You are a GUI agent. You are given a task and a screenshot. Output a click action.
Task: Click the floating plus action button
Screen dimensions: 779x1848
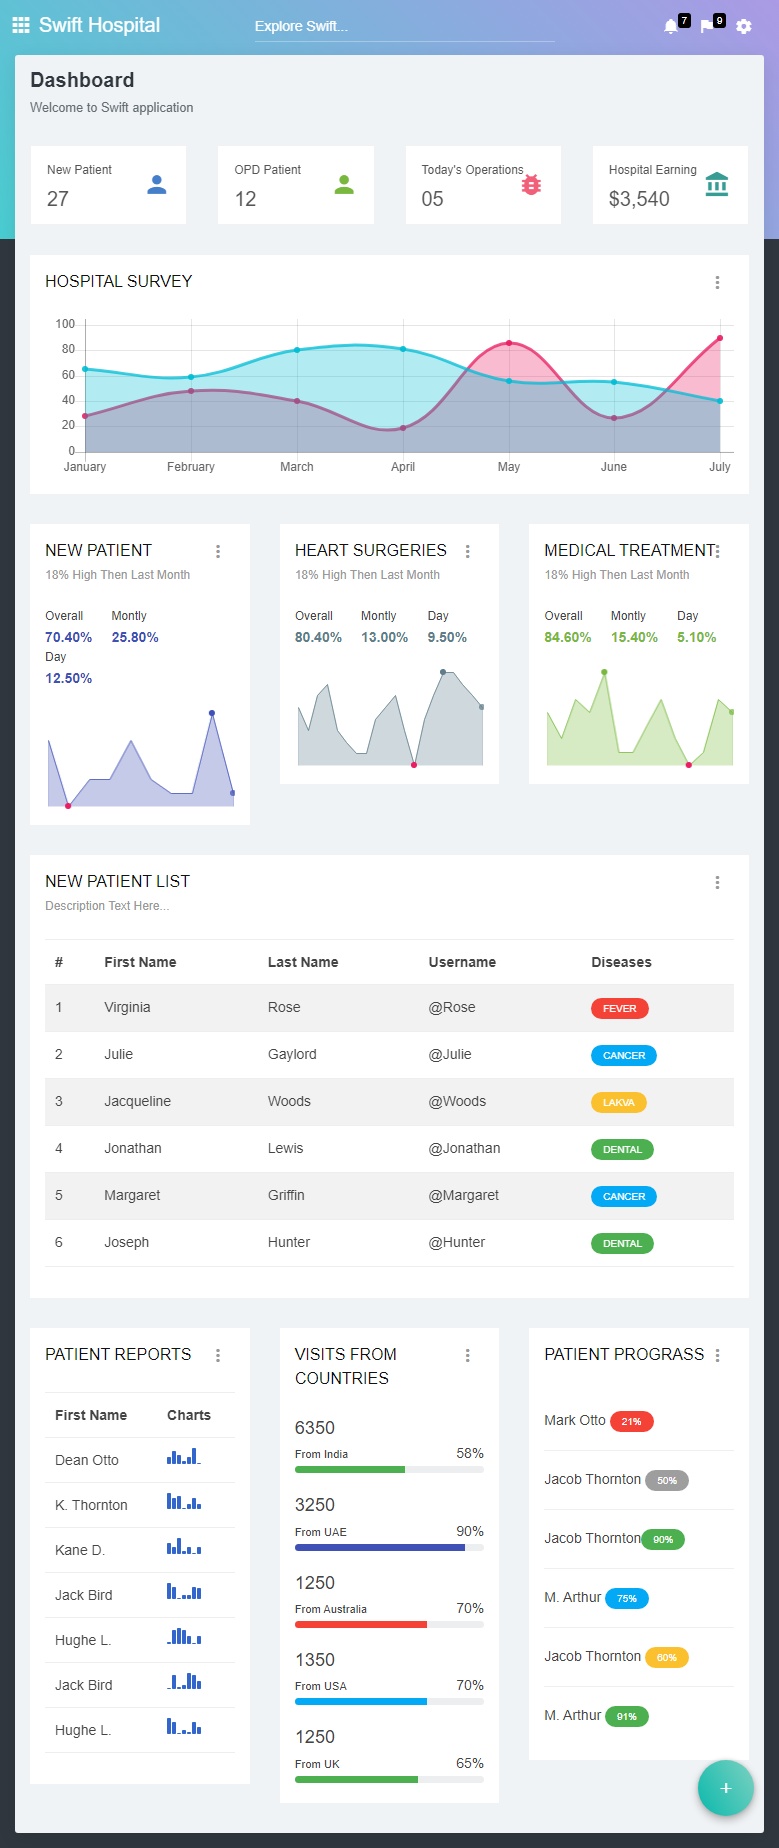click(725, 1788)
